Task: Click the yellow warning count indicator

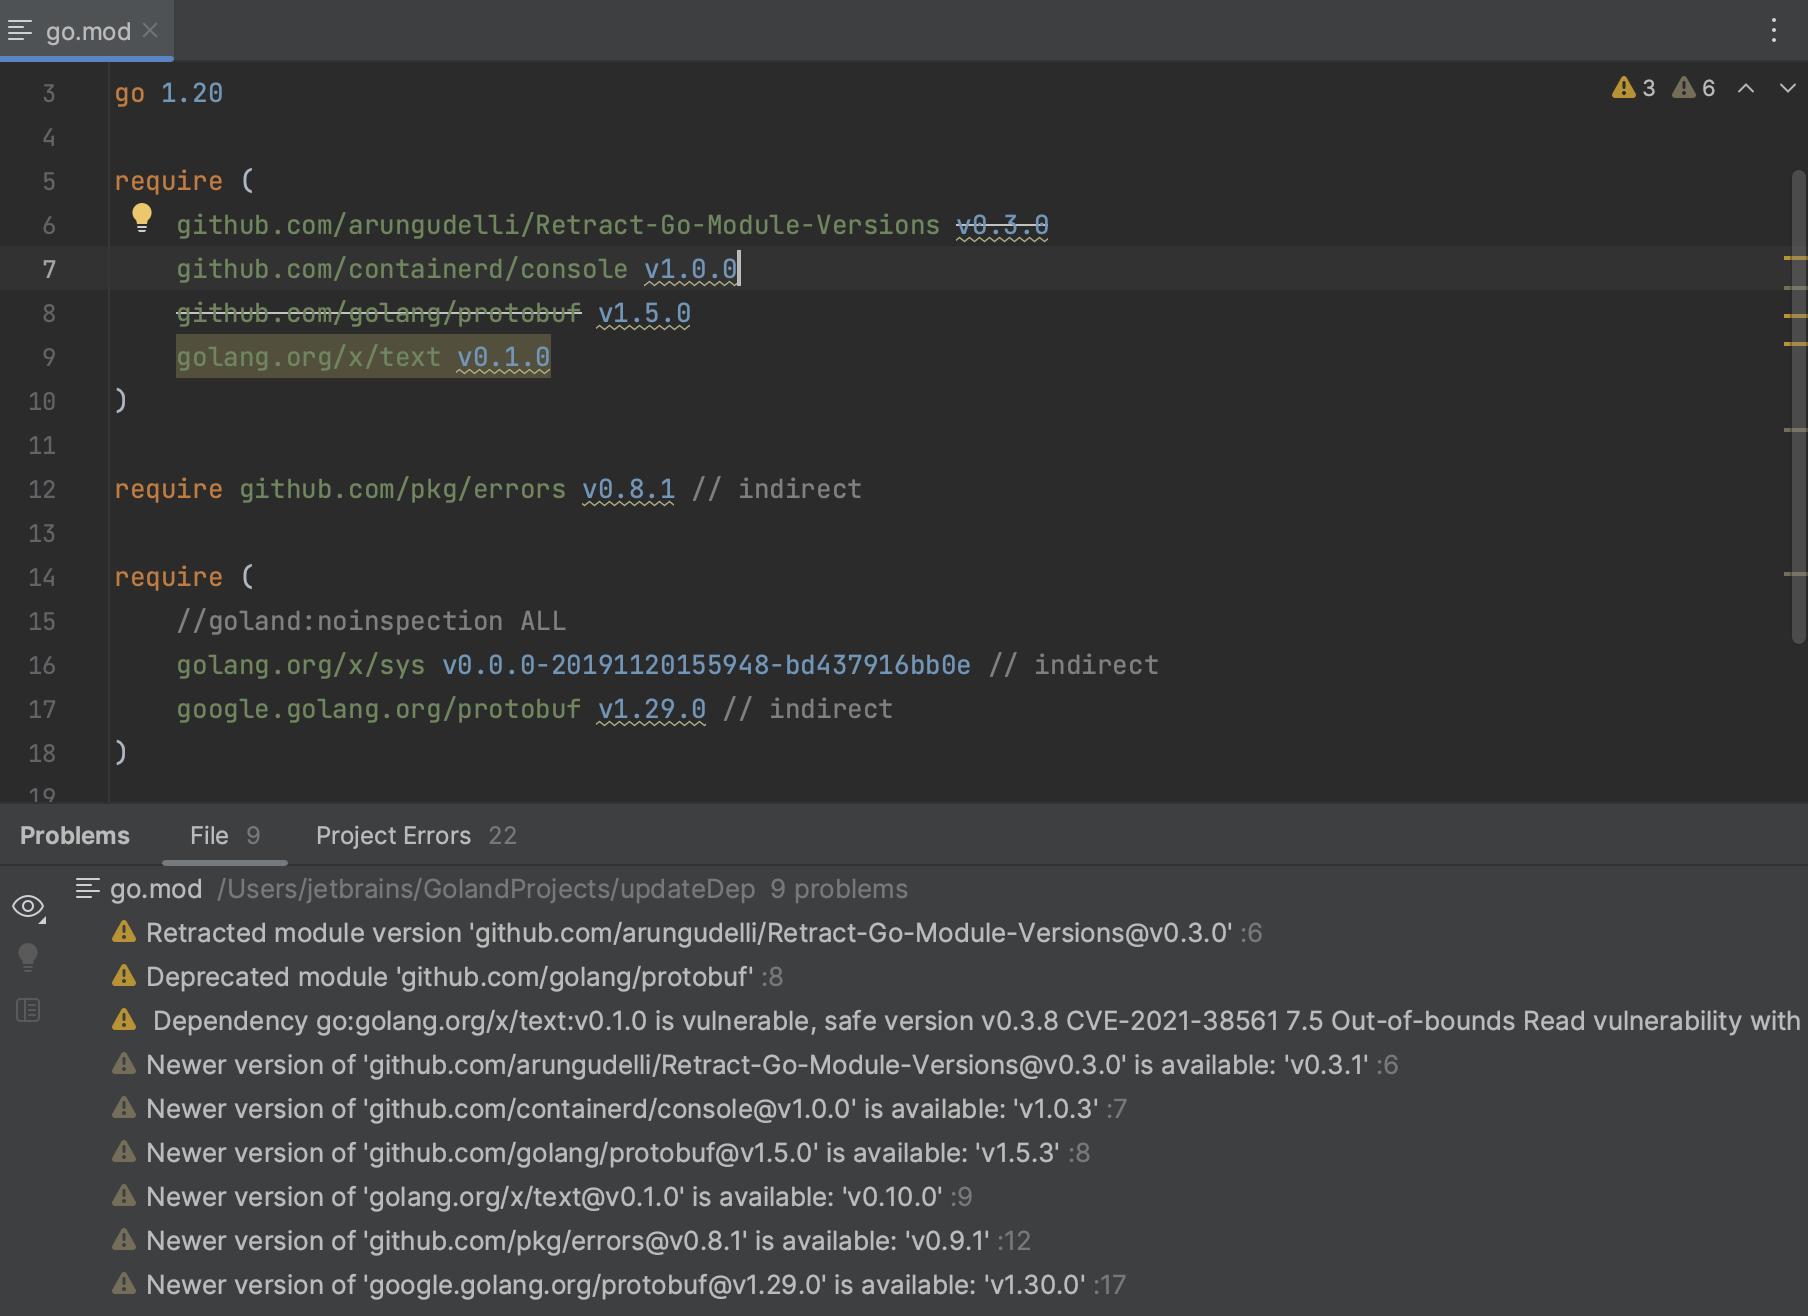Action: (1634, 88)
